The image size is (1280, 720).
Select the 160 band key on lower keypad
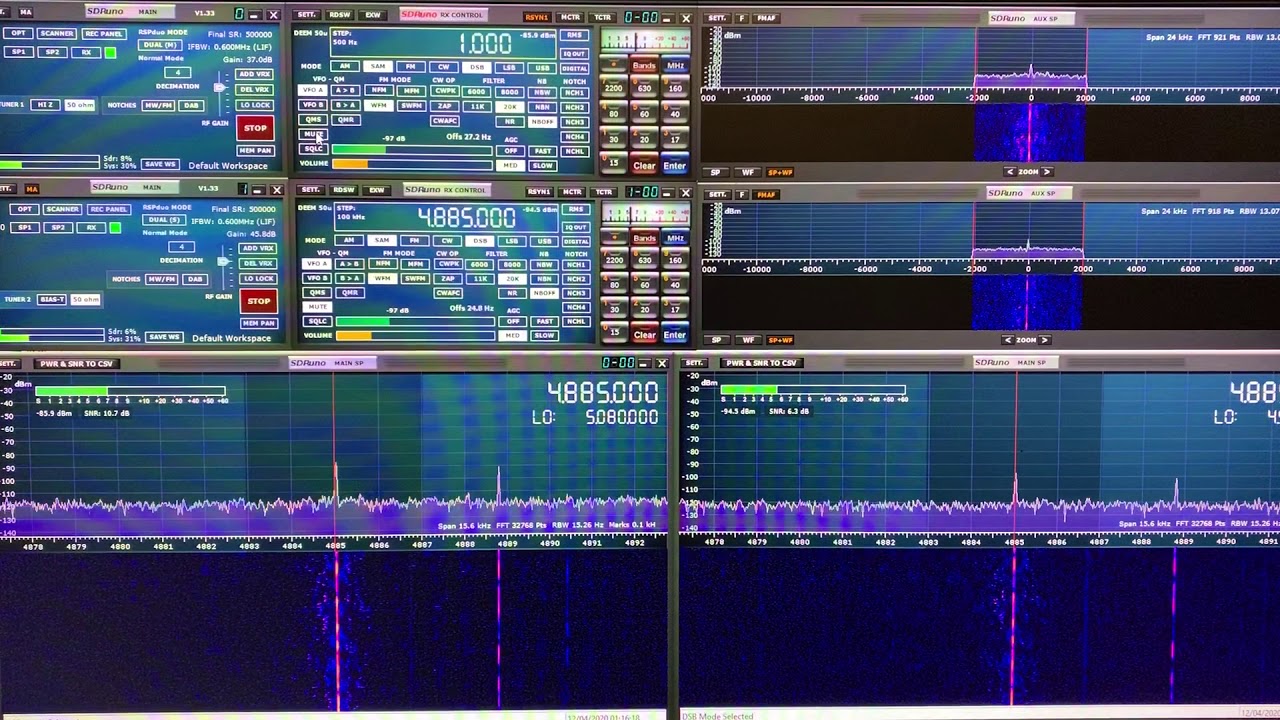[675, 260]
